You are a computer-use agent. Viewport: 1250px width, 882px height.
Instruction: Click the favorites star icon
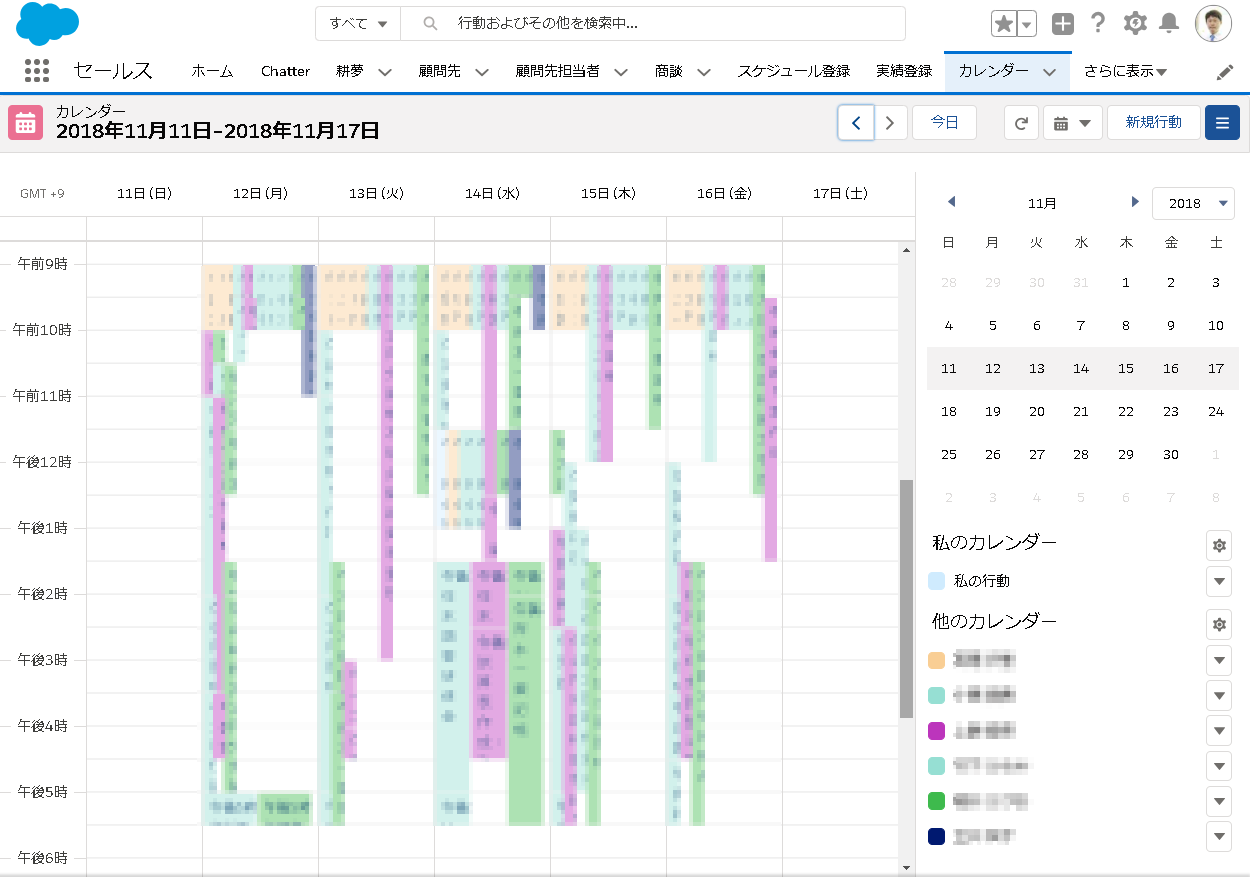coord(1002,22)
